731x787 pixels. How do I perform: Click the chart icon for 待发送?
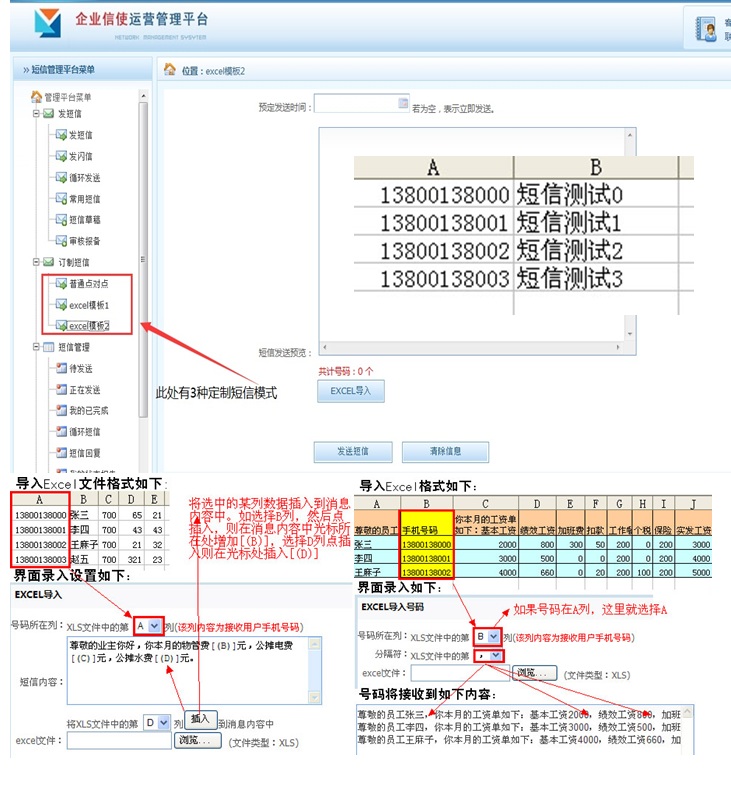pyautogui.click(x=61, y=368)
